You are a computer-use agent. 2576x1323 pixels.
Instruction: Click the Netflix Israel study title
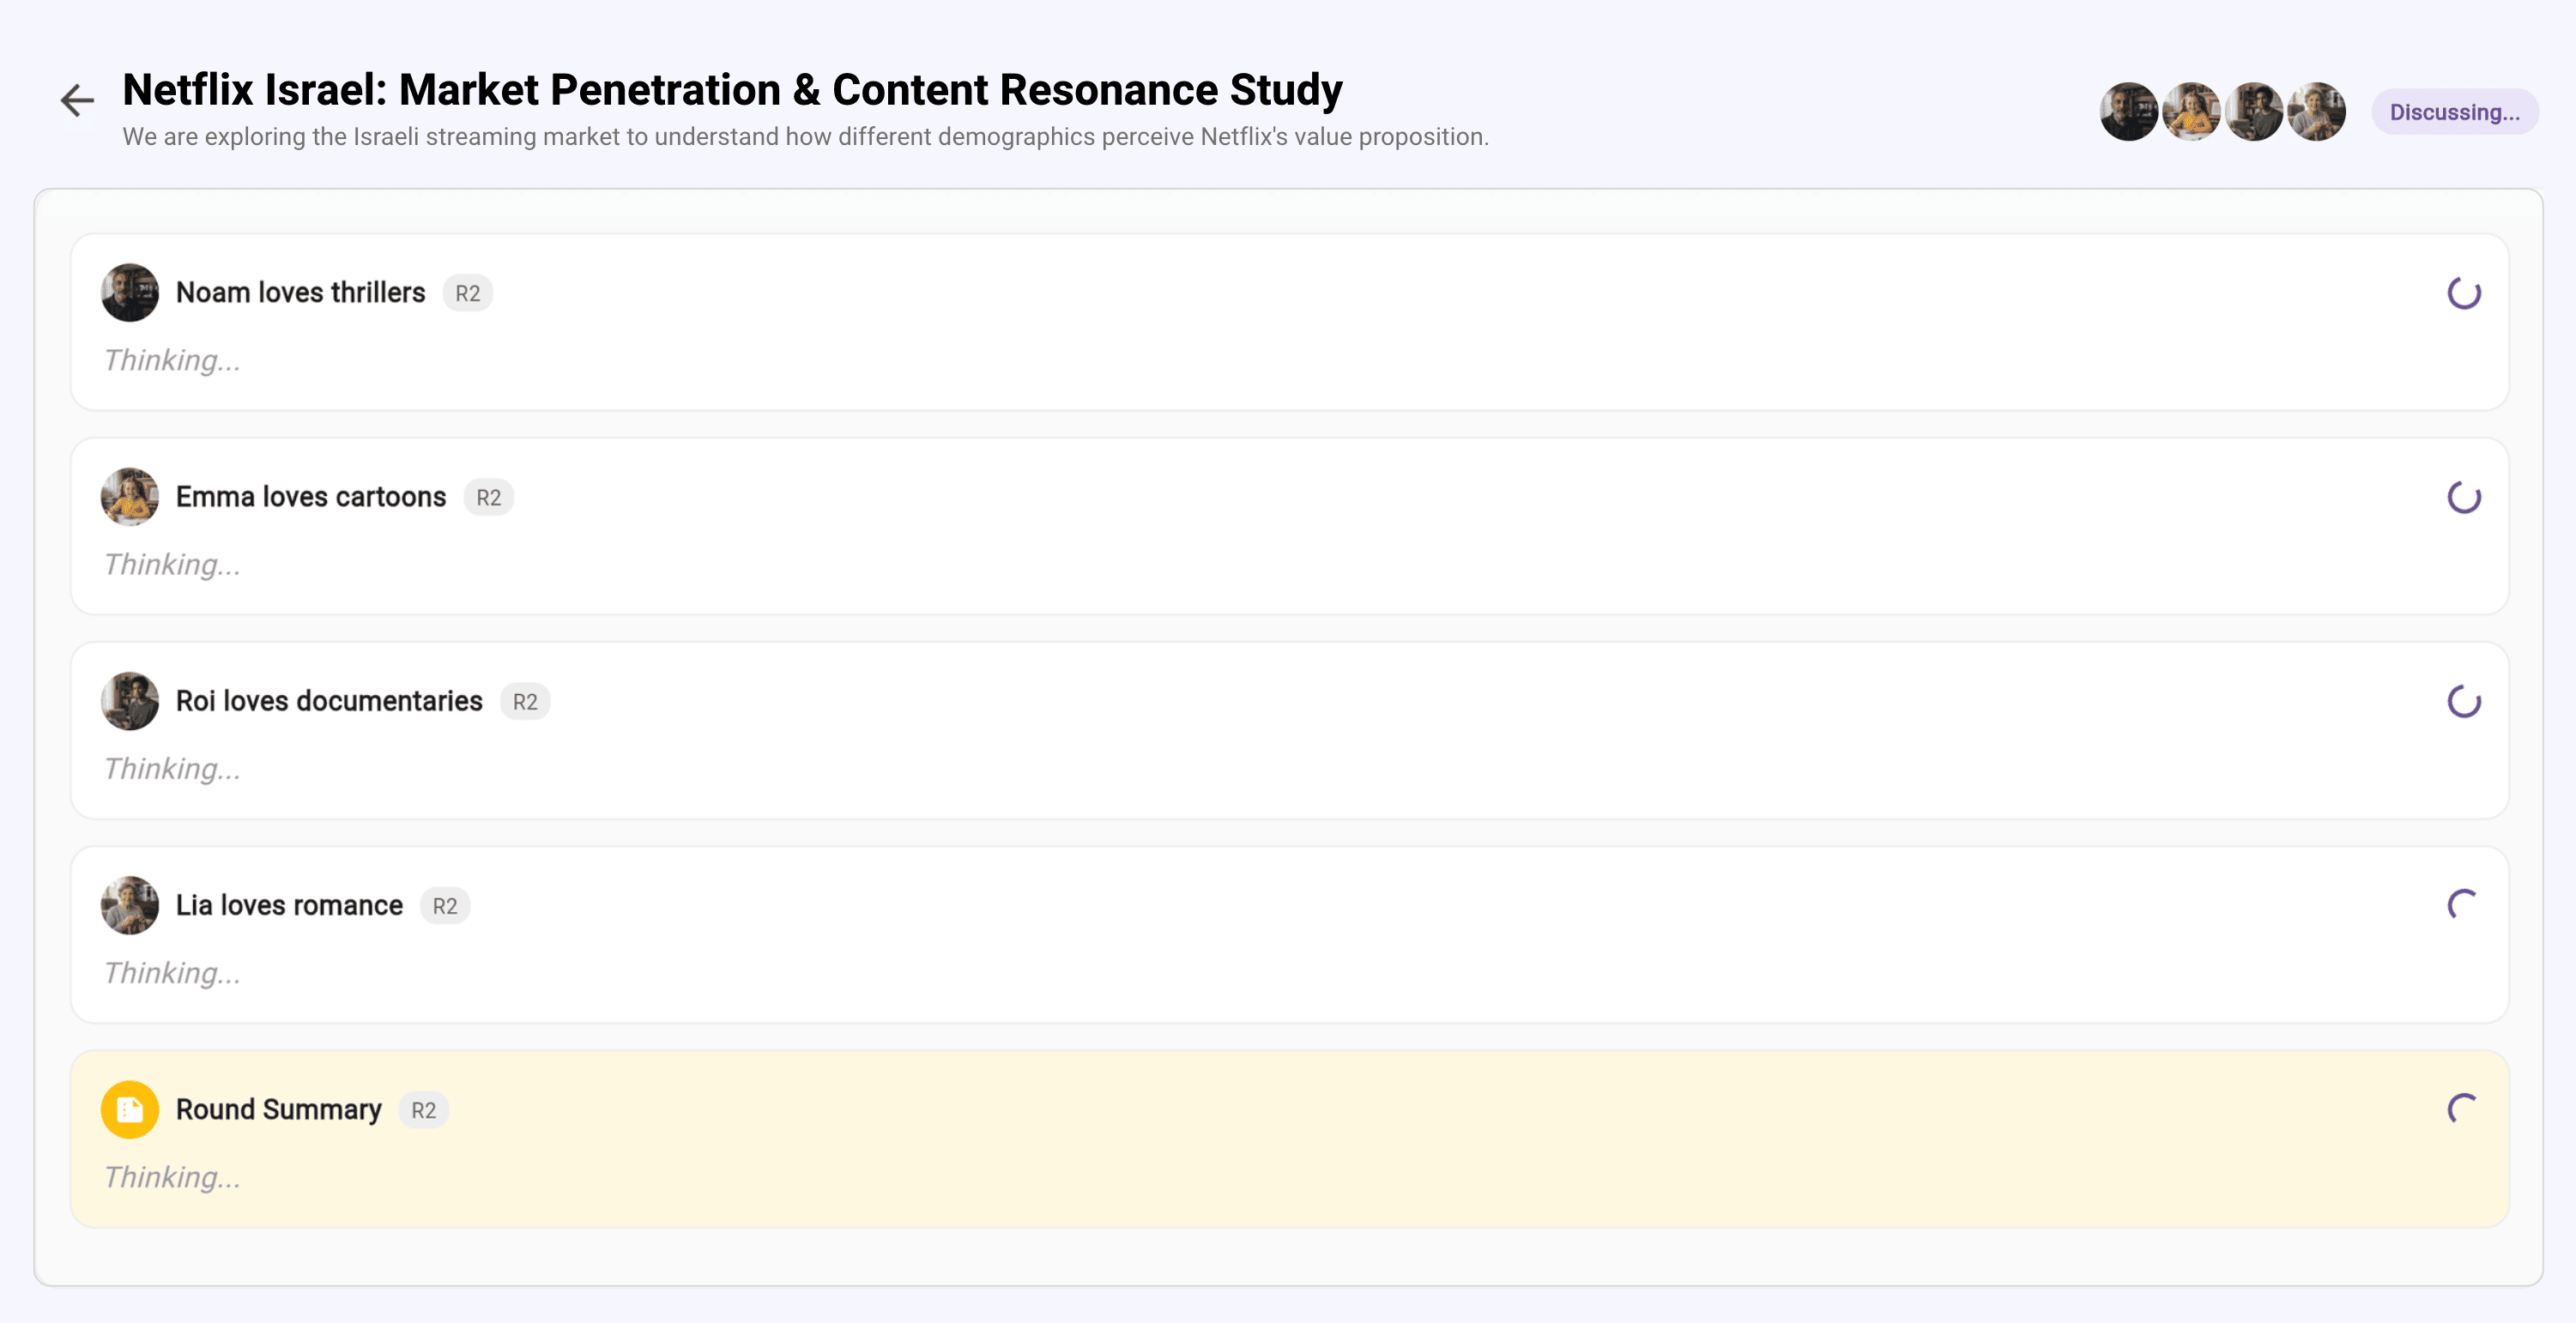[732, 90]
